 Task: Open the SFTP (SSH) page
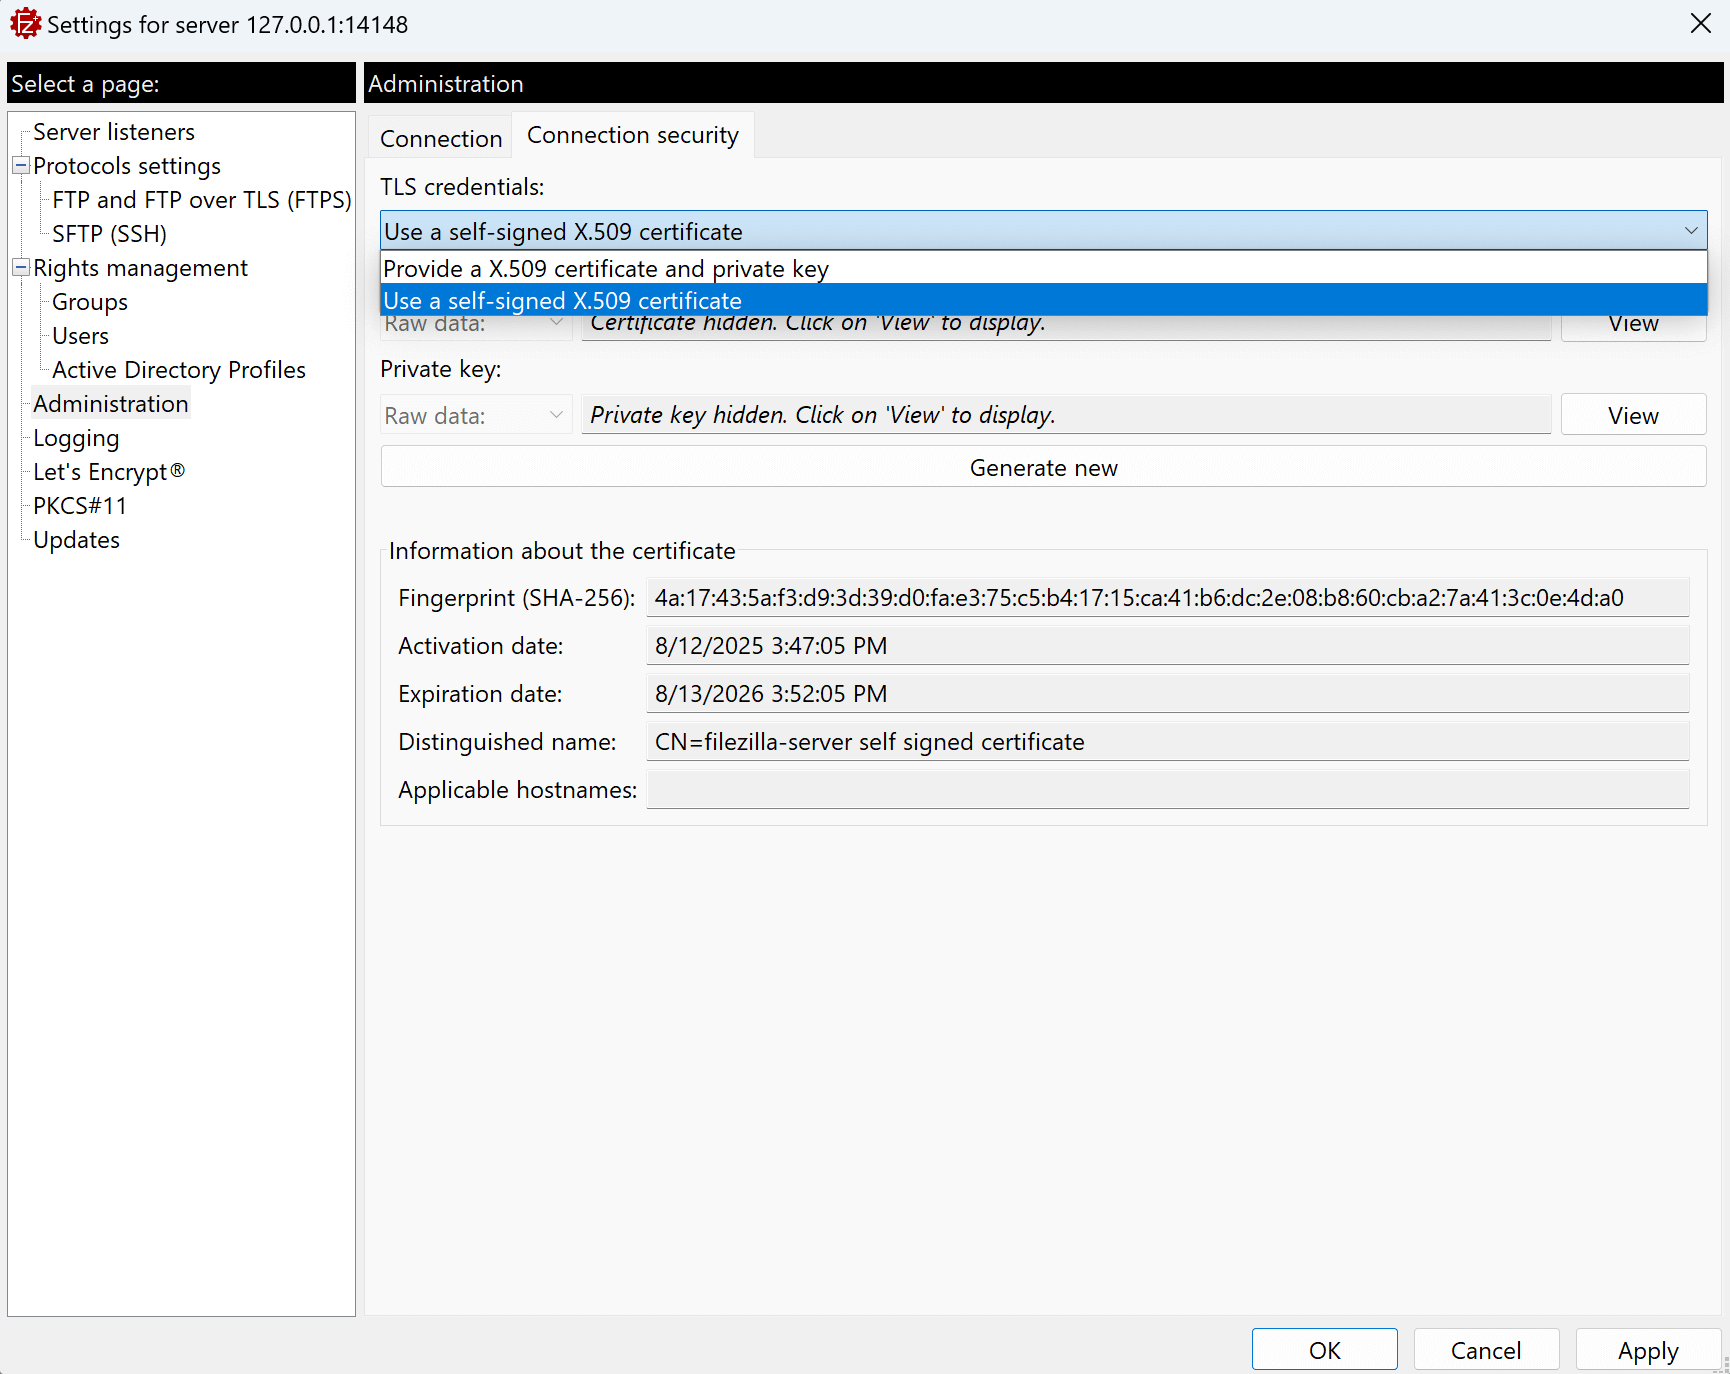tap(110, 234)
